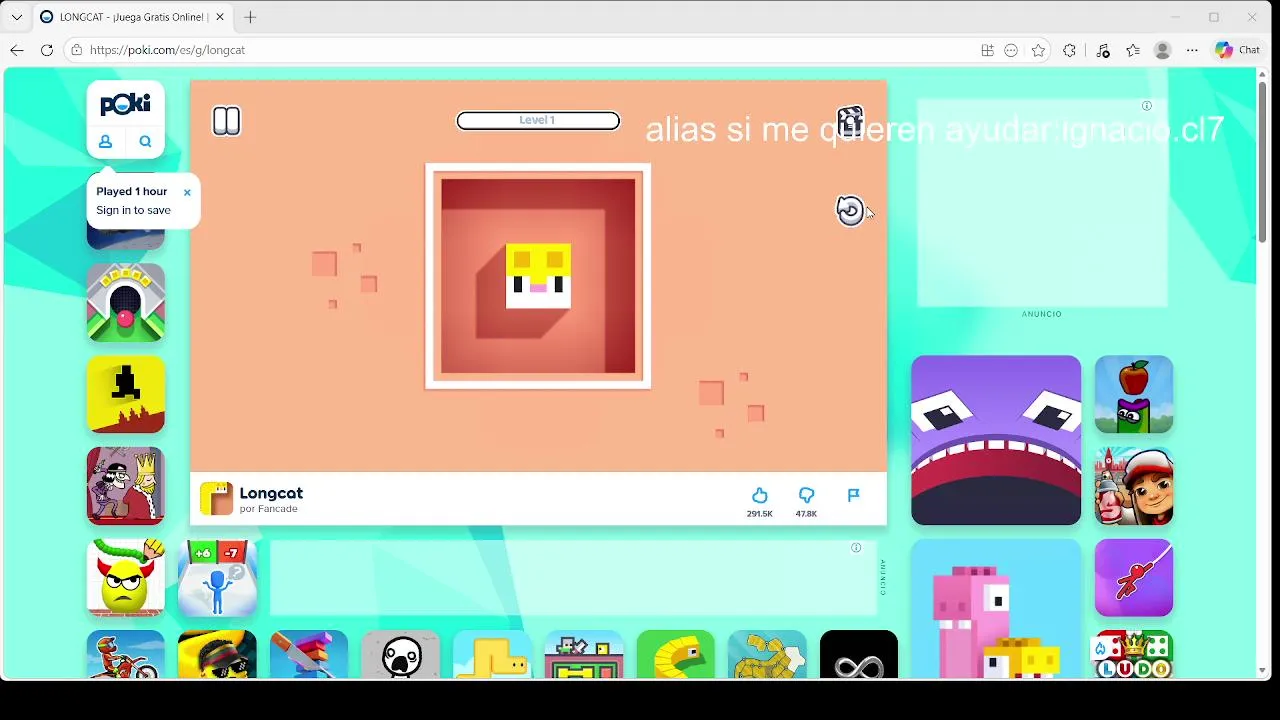Open the Poki search icon

145,141
